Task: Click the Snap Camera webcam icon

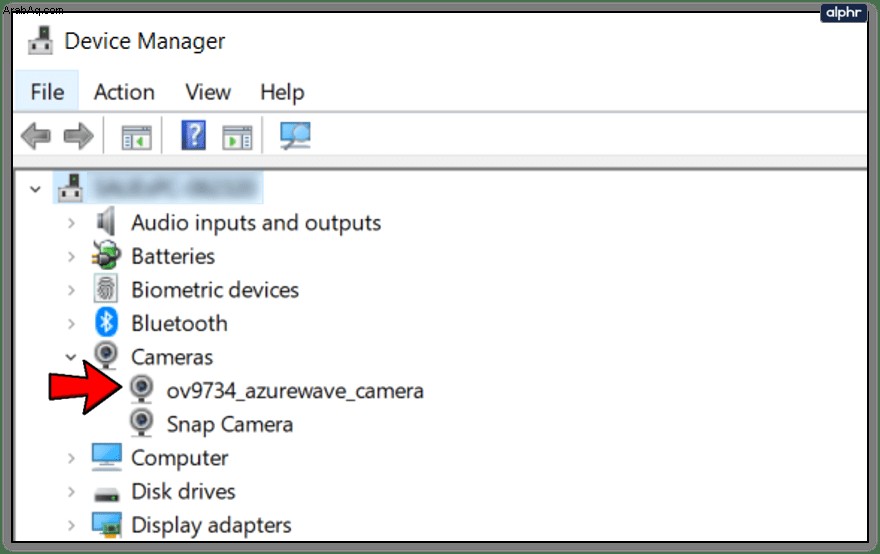Action: point(141,423)
